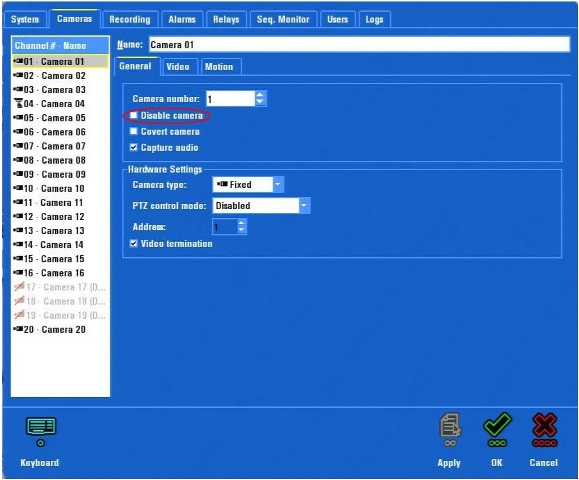Select row "05 - Camera 05" text

point(54,117)
